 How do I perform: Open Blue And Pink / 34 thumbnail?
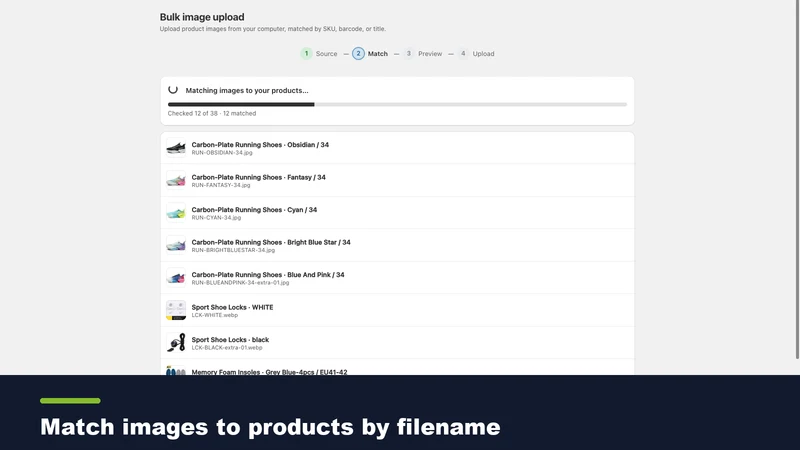[176, 278]
